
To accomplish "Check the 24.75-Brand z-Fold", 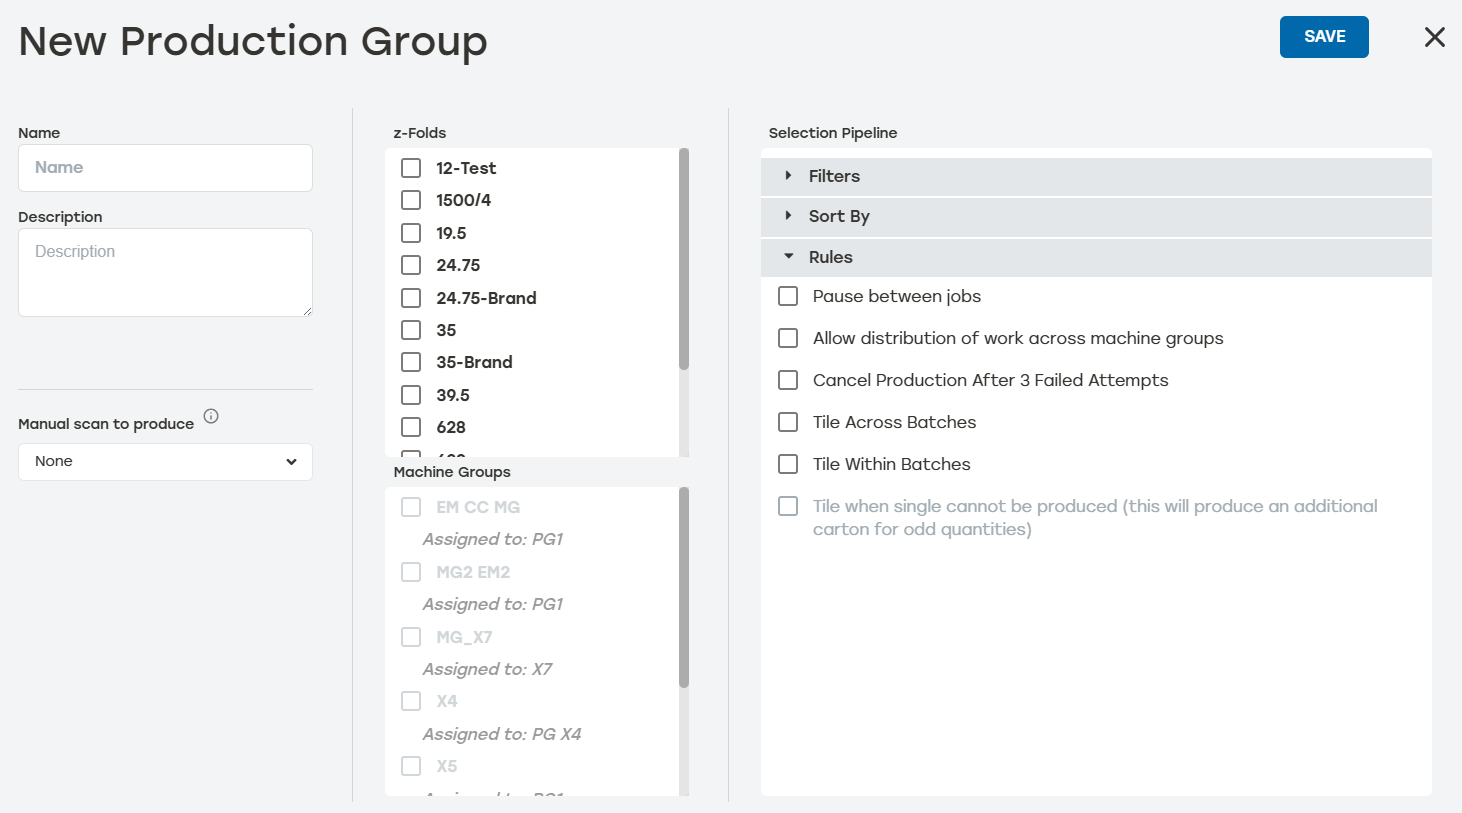I will (x=410, y=297).
